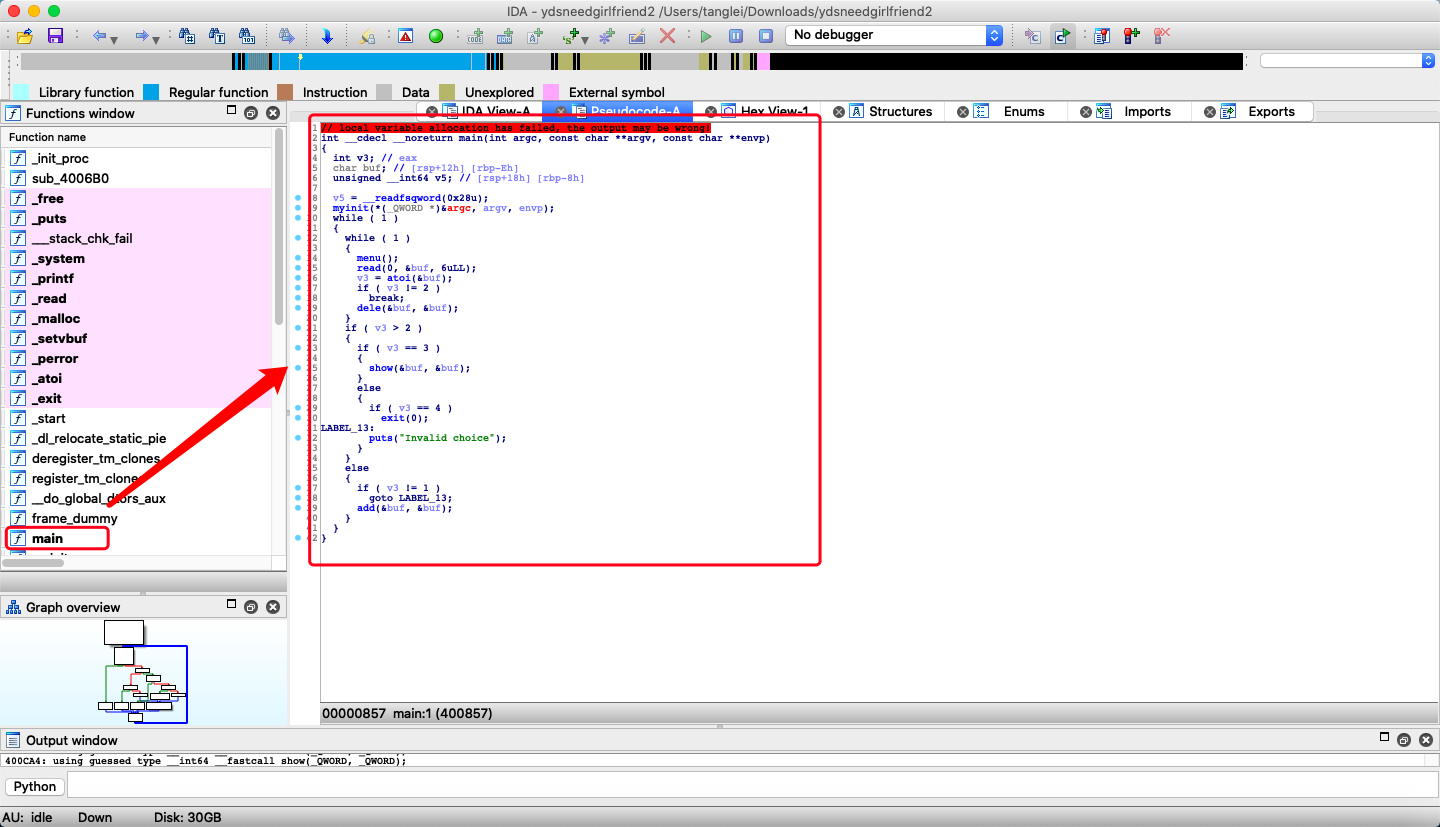Click the pencil edit/rename icon
Viewport: 1440px width, 827px height.
(x=637, y=36)
